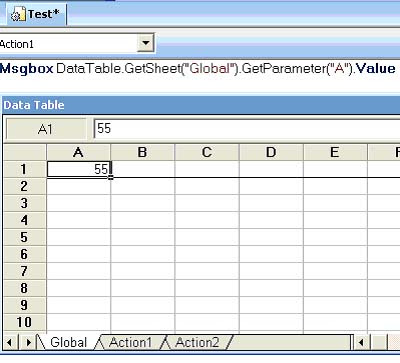Click cell A1 containing 55

(78, 169)
